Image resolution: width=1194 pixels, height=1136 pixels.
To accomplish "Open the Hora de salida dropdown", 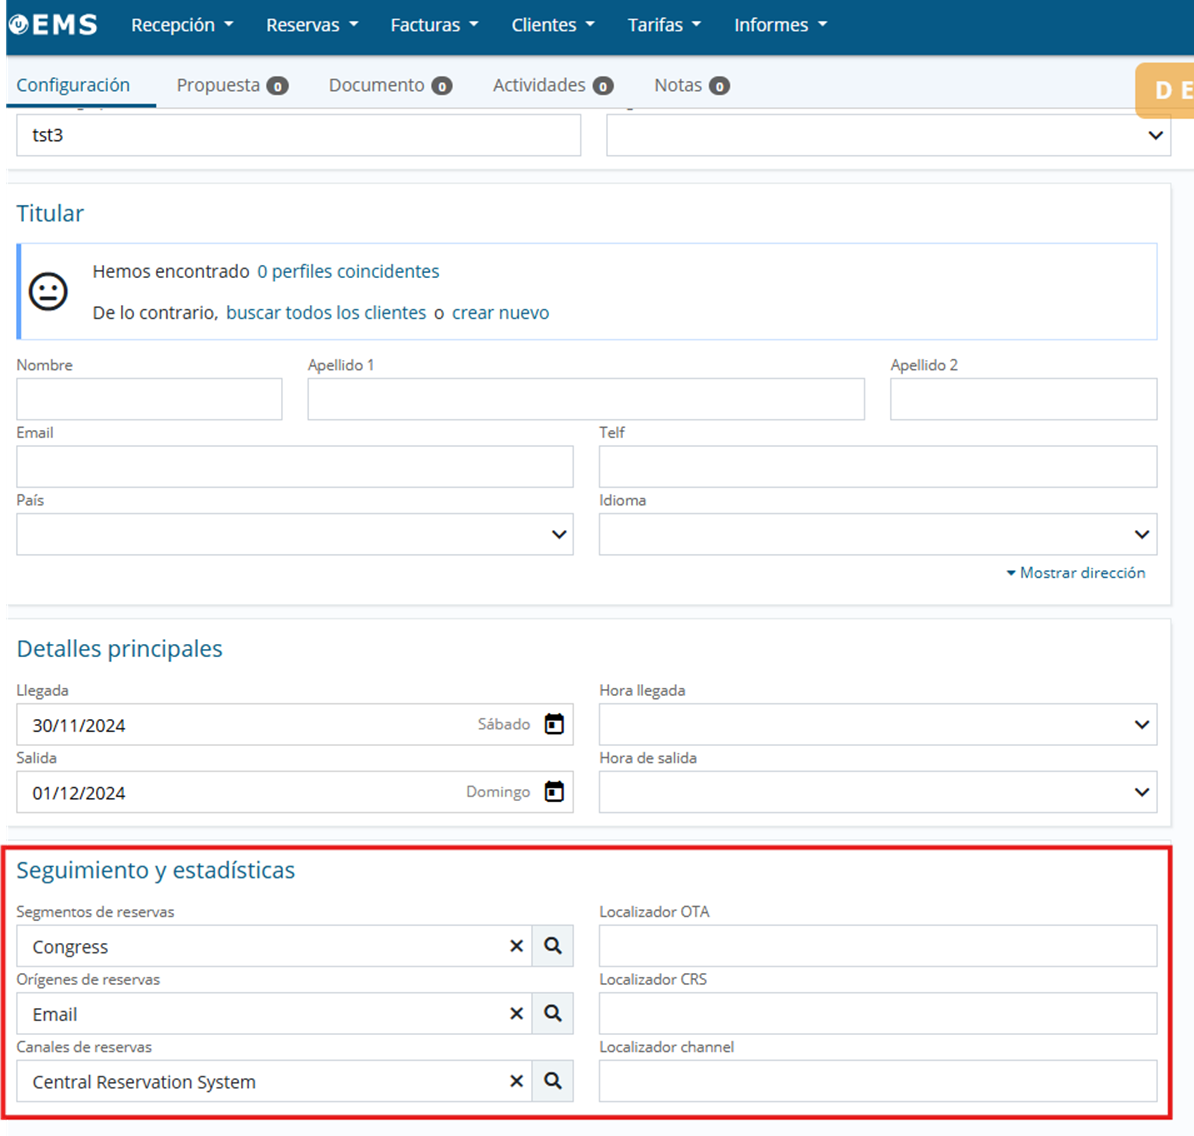I will click(1142, 792).
